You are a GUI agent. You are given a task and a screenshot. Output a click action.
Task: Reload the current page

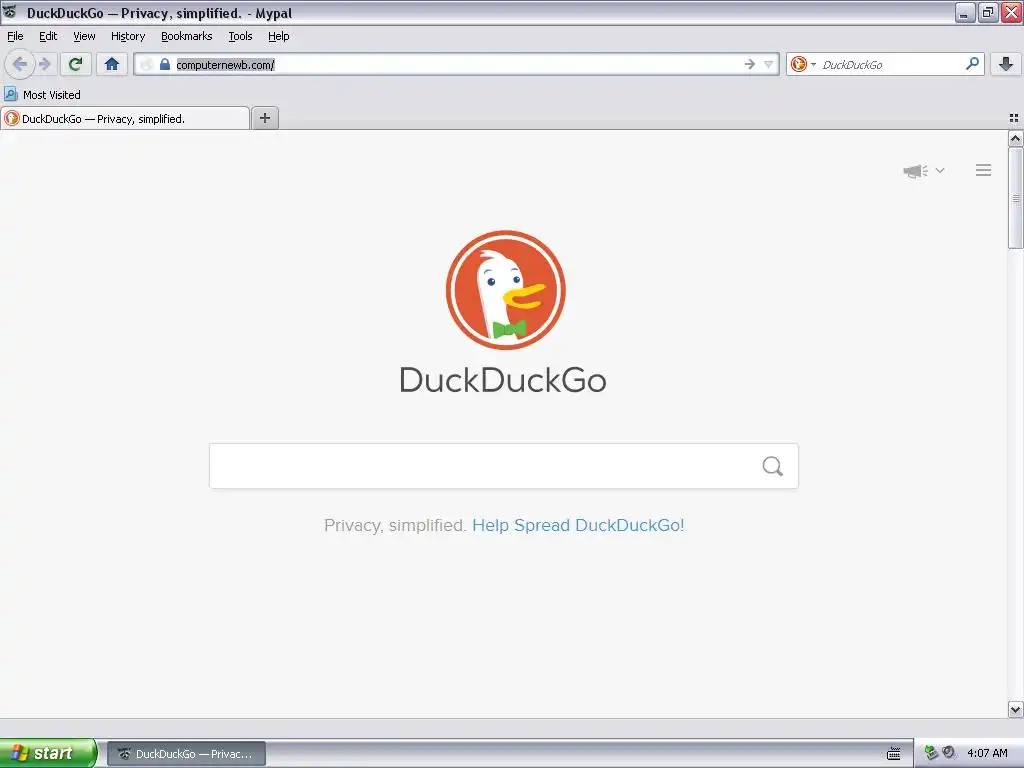(75, 64)
